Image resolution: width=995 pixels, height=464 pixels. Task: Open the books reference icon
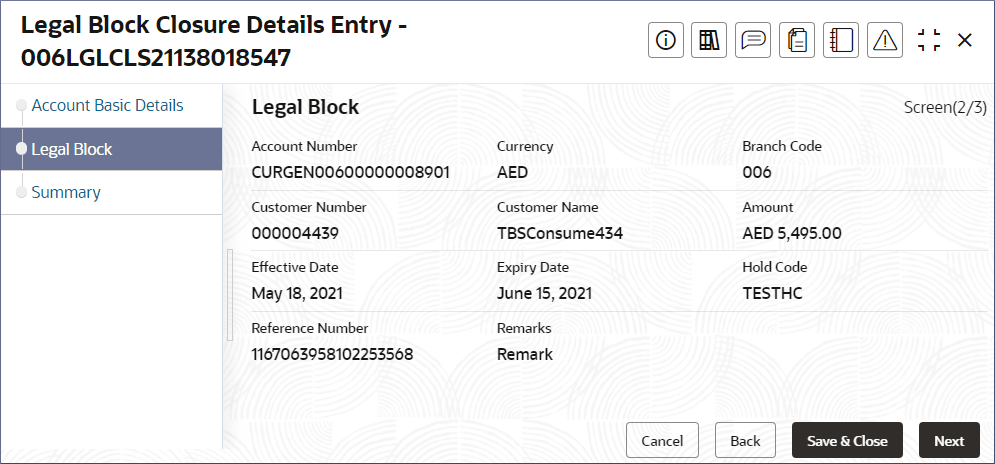(x=709, y=41)
